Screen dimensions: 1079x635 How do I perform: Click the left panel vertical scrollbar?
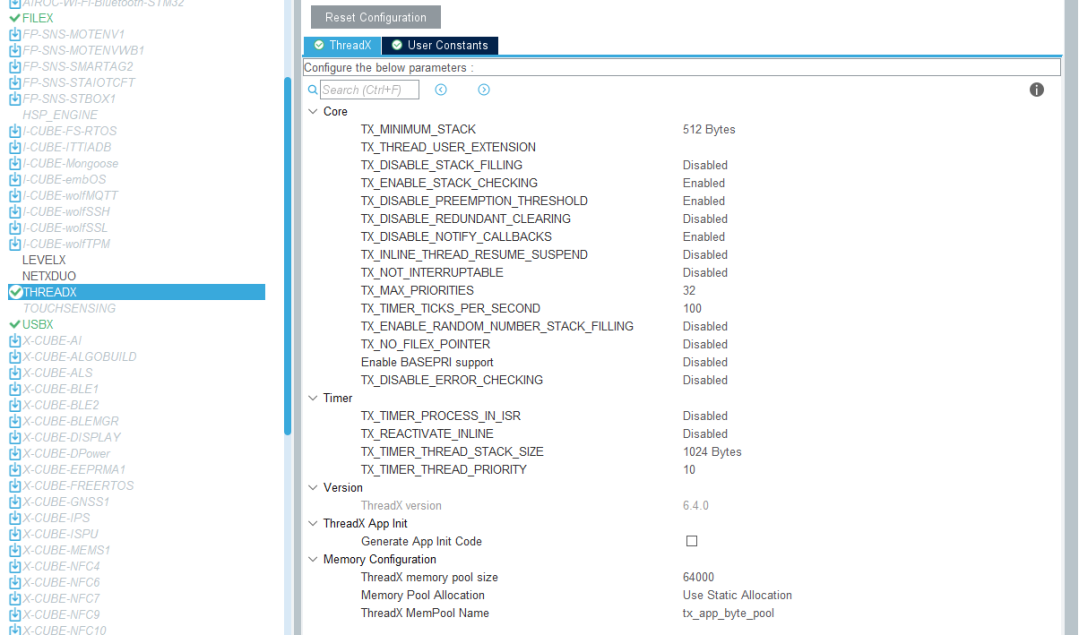click(x=288, y=256)
